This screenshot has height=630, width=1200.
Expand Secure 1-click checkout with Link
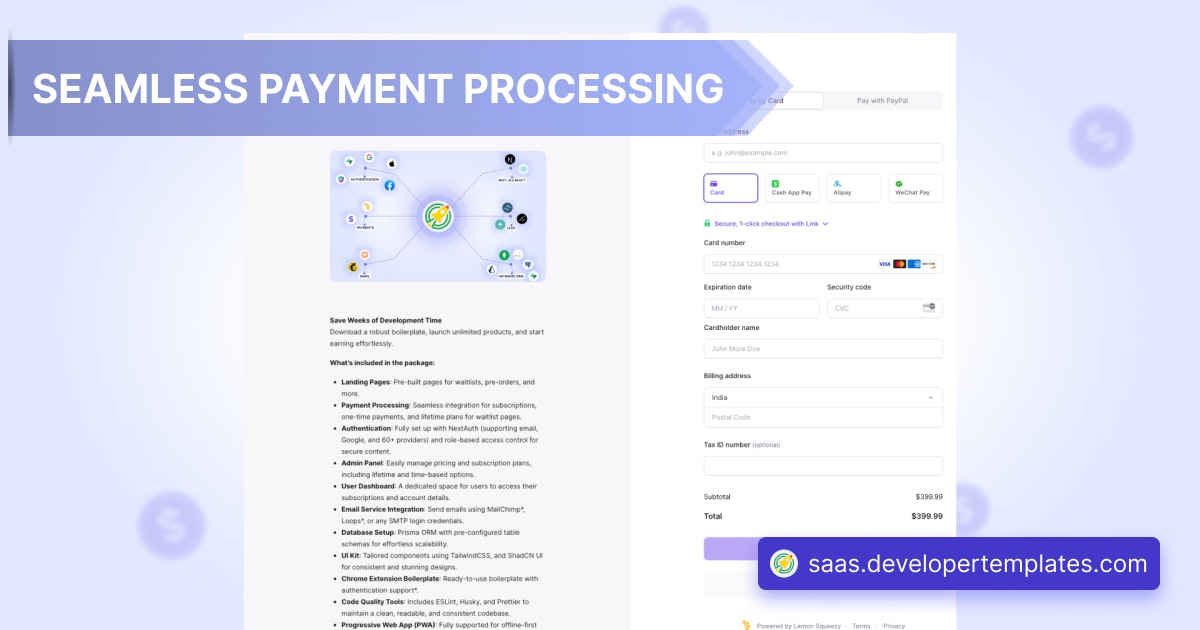(766, 224)
